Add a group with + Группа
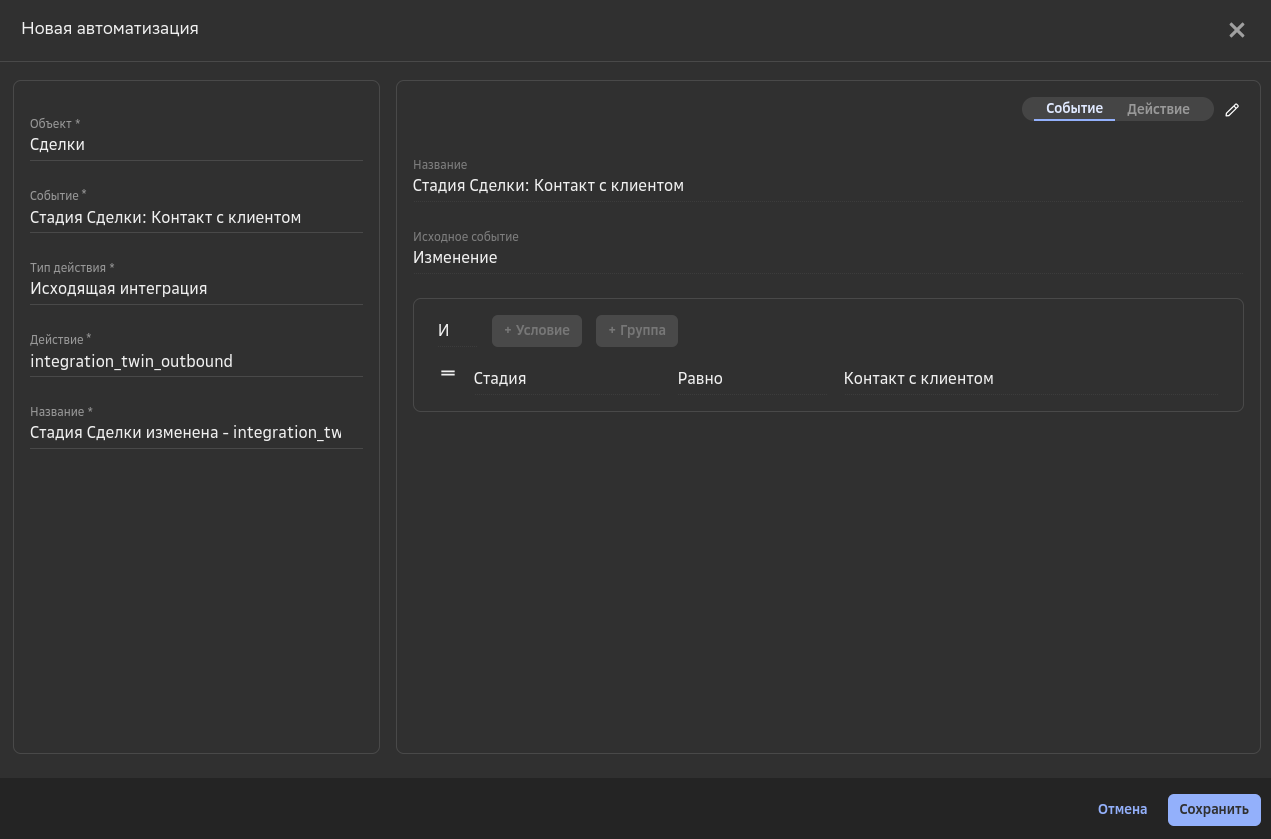 636,331
